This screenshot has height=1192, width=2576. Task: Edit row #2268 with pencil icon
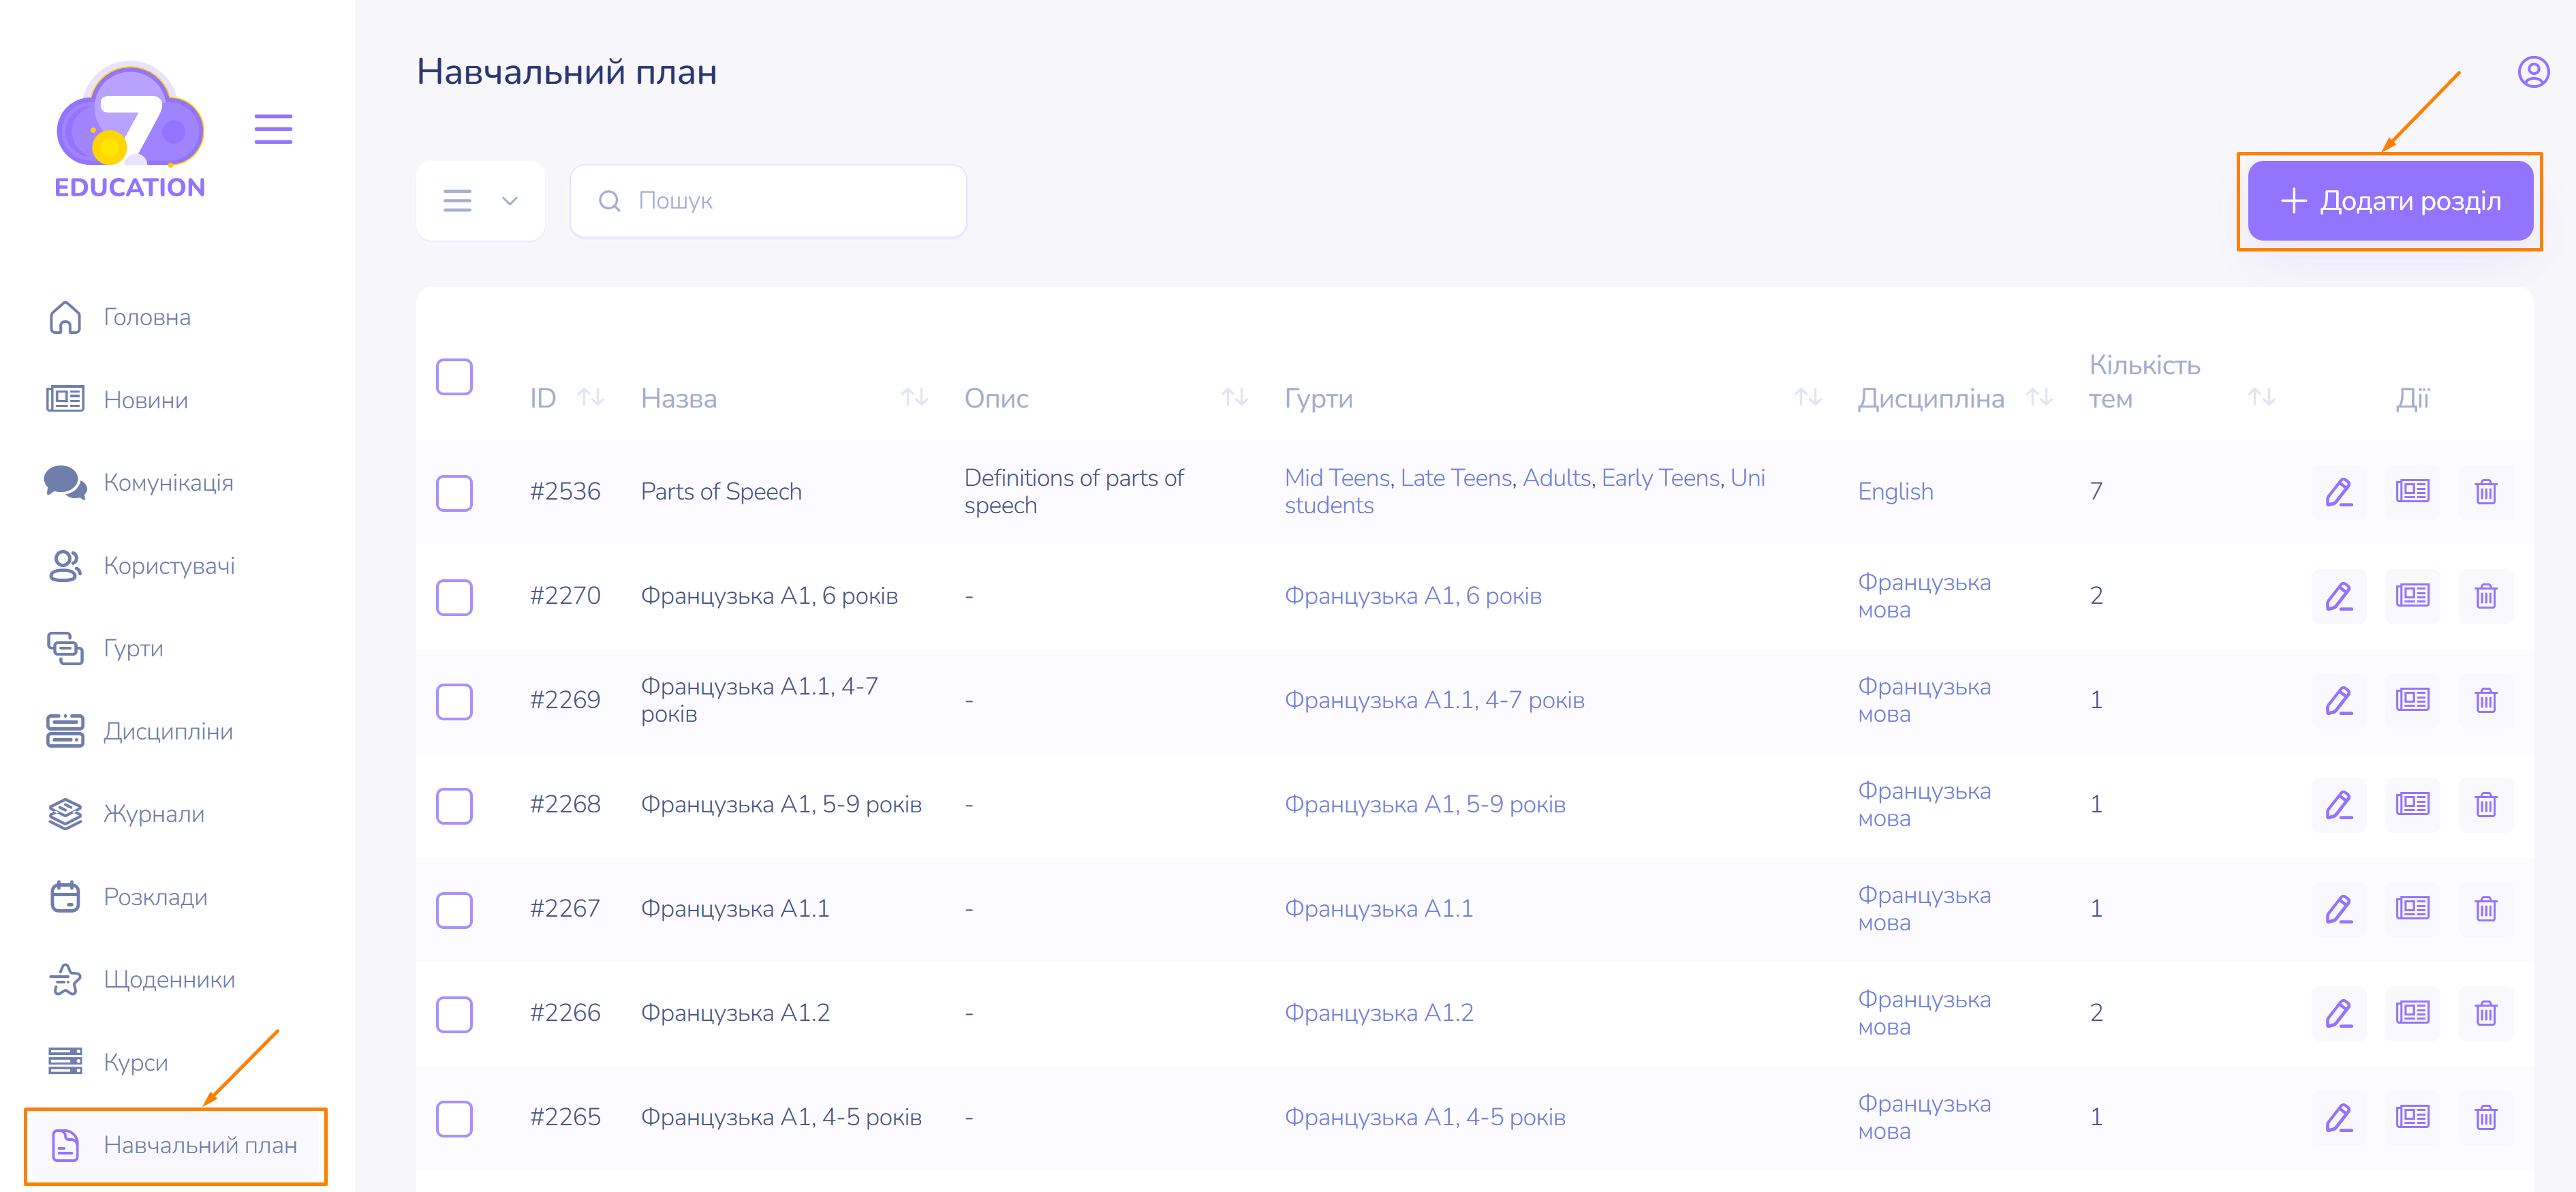(2338, 805)
